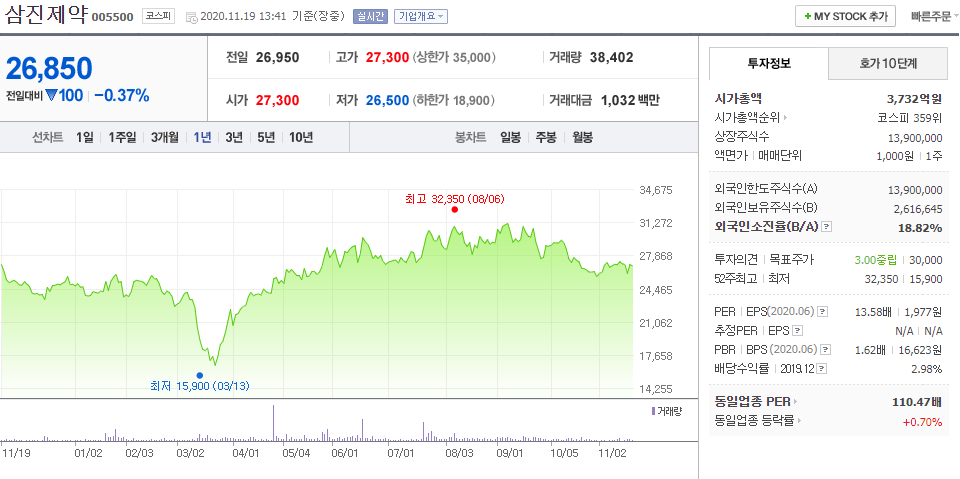960x479 pixels.
Task: Click the 저가 value 26,500
Action: [x=387, y=100]
